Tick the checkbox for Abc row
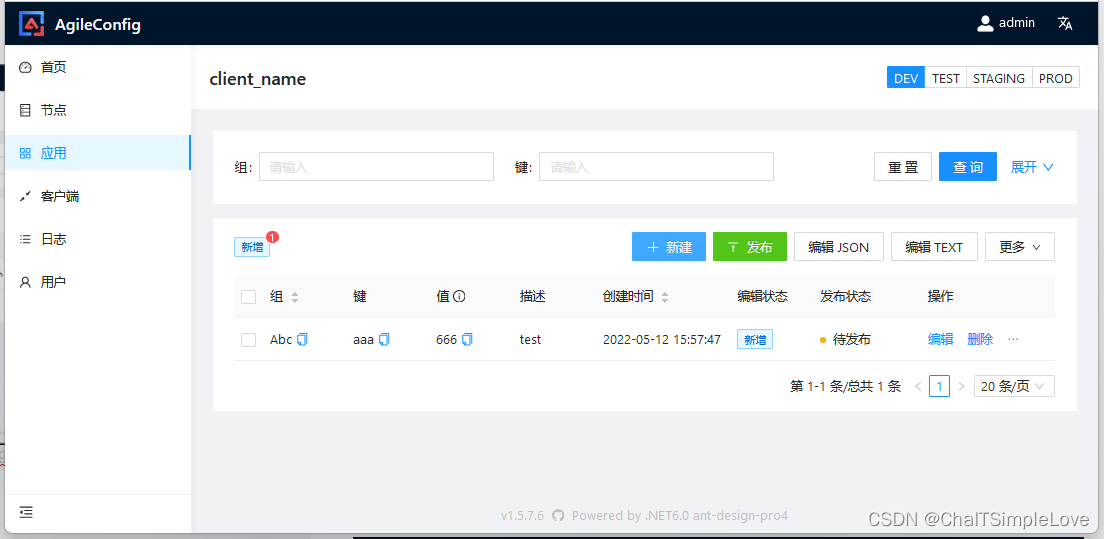This screenshot has width=1104, height=539. coord(248,340)
